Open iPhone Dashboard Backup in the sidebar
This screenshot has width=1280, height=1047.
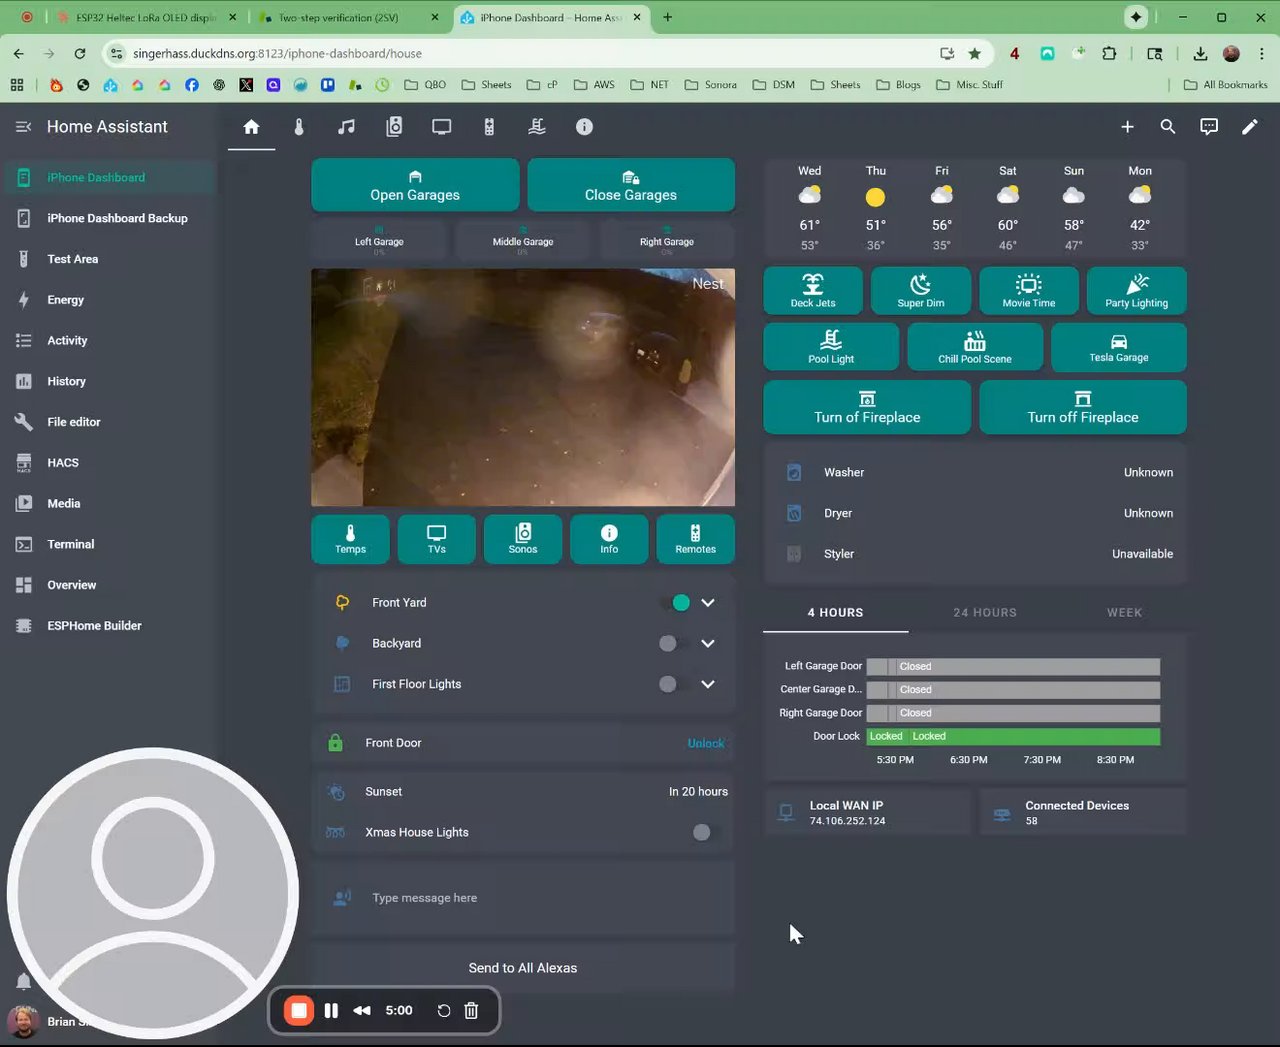[108, 218]
